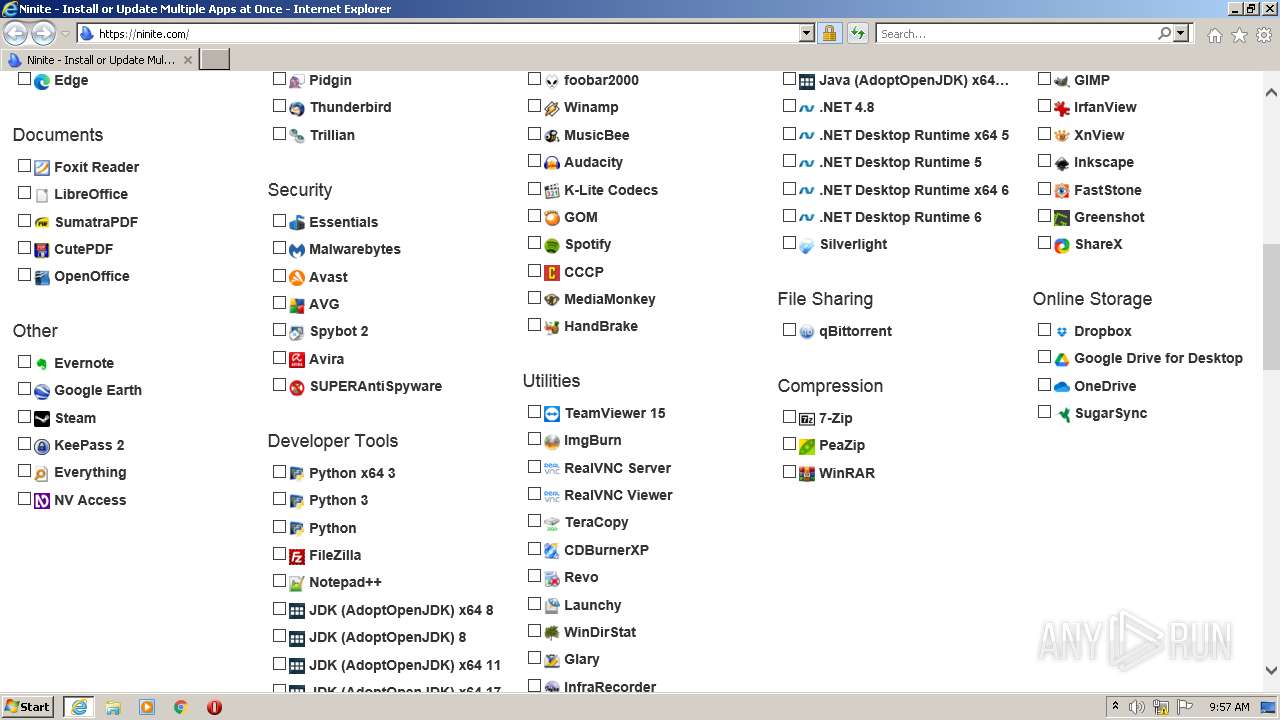Open the Start menu
This screenshot has height=720, width=1280.
28,706
